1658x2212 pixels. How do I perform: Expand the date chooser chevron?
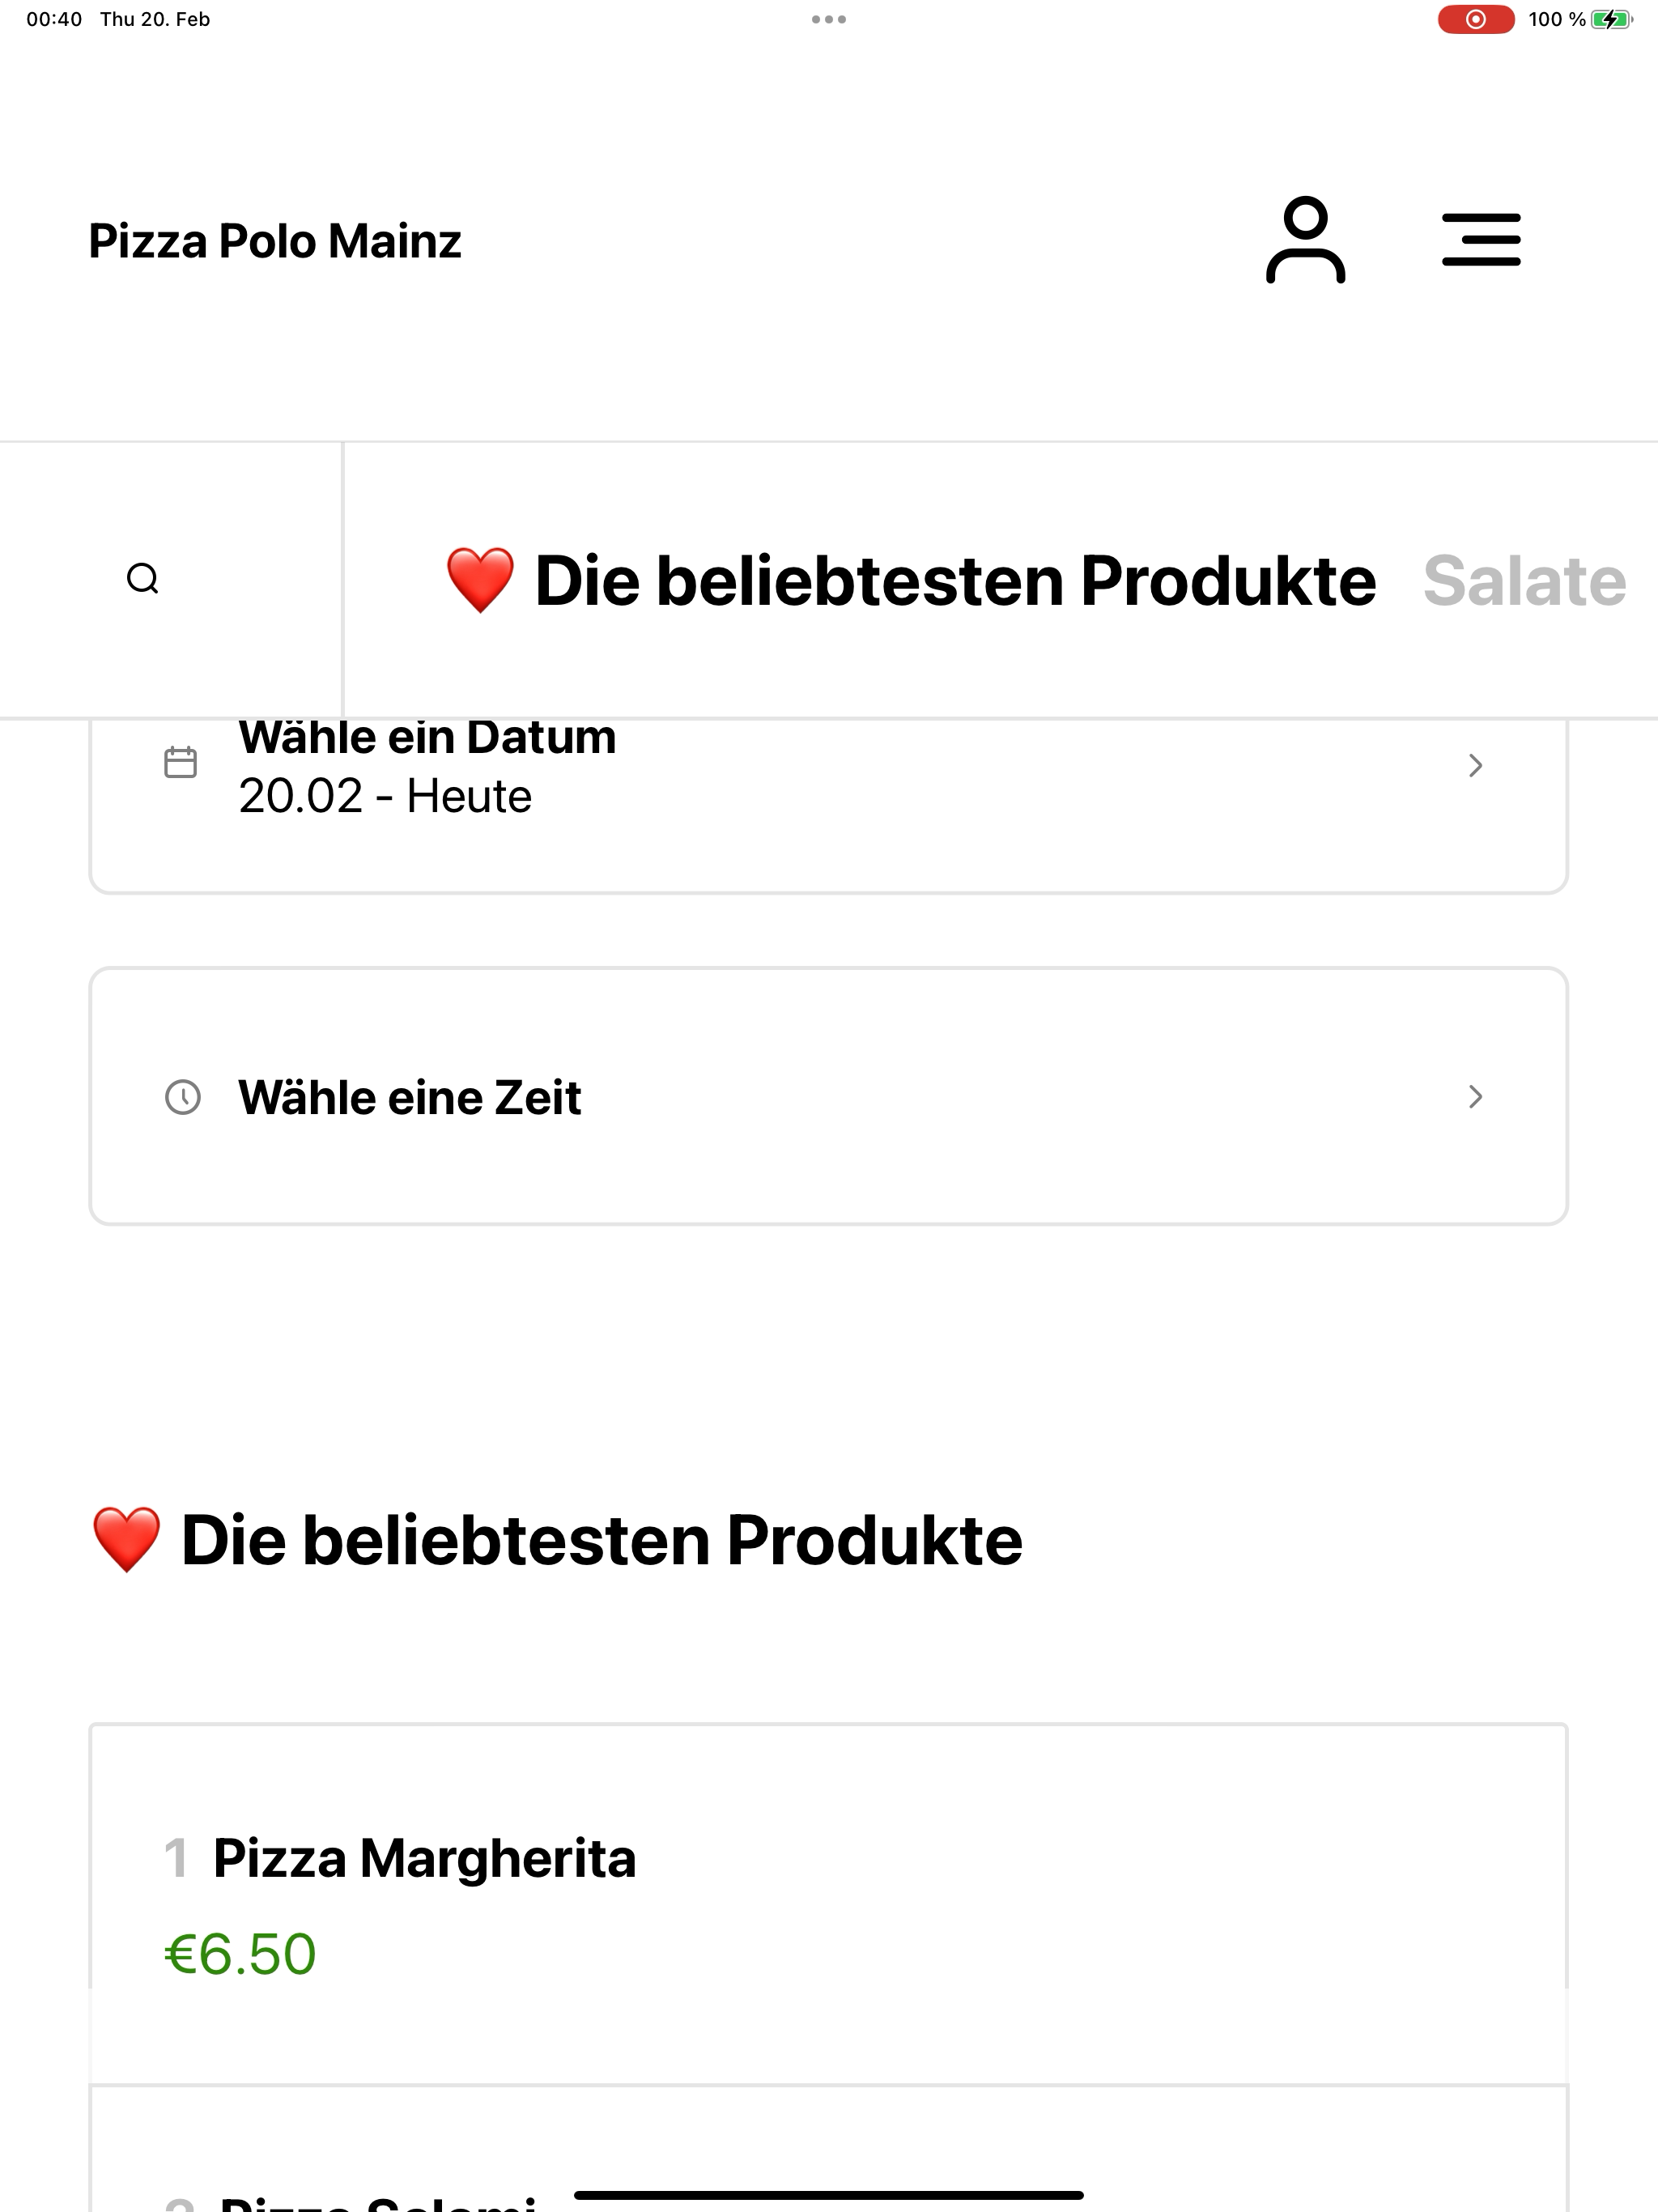point(1475,765)
